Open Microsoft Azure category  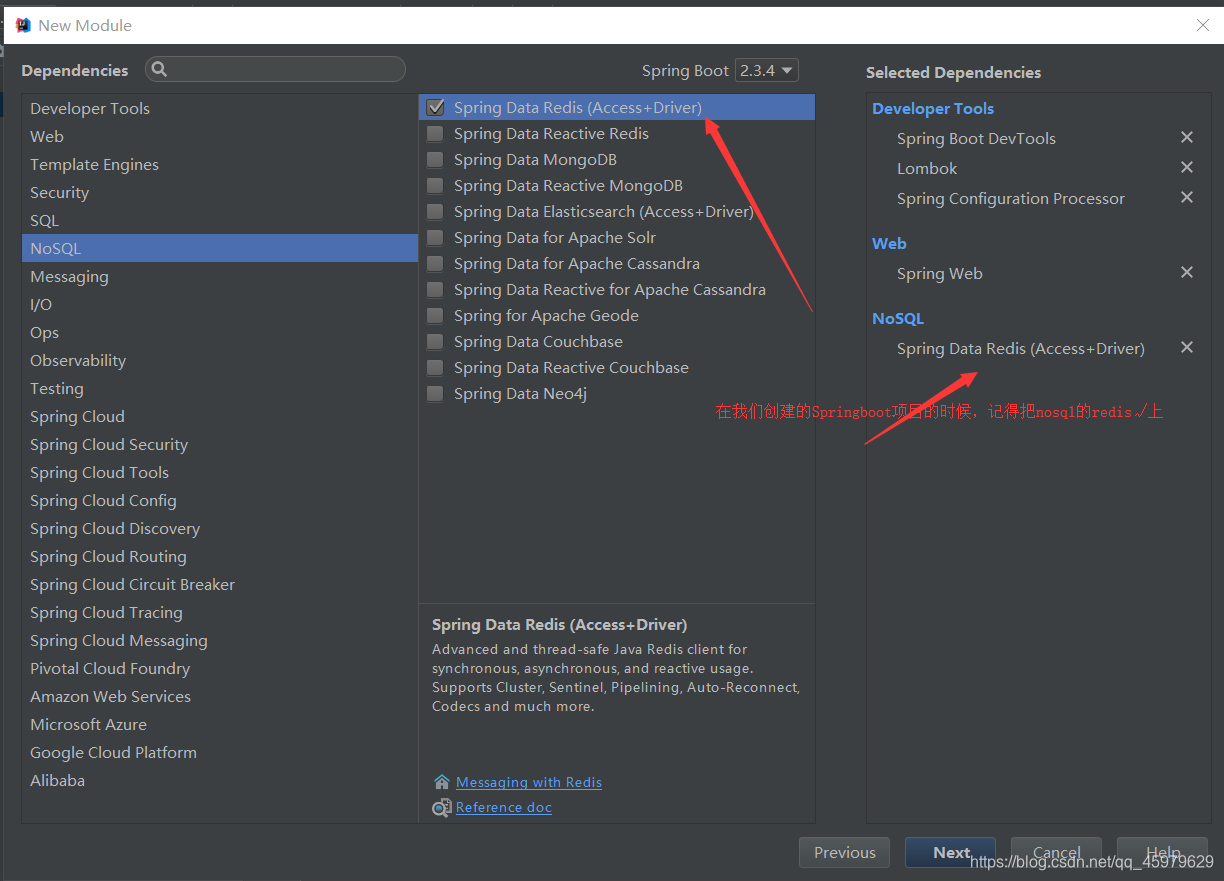(x=220, y=724)
